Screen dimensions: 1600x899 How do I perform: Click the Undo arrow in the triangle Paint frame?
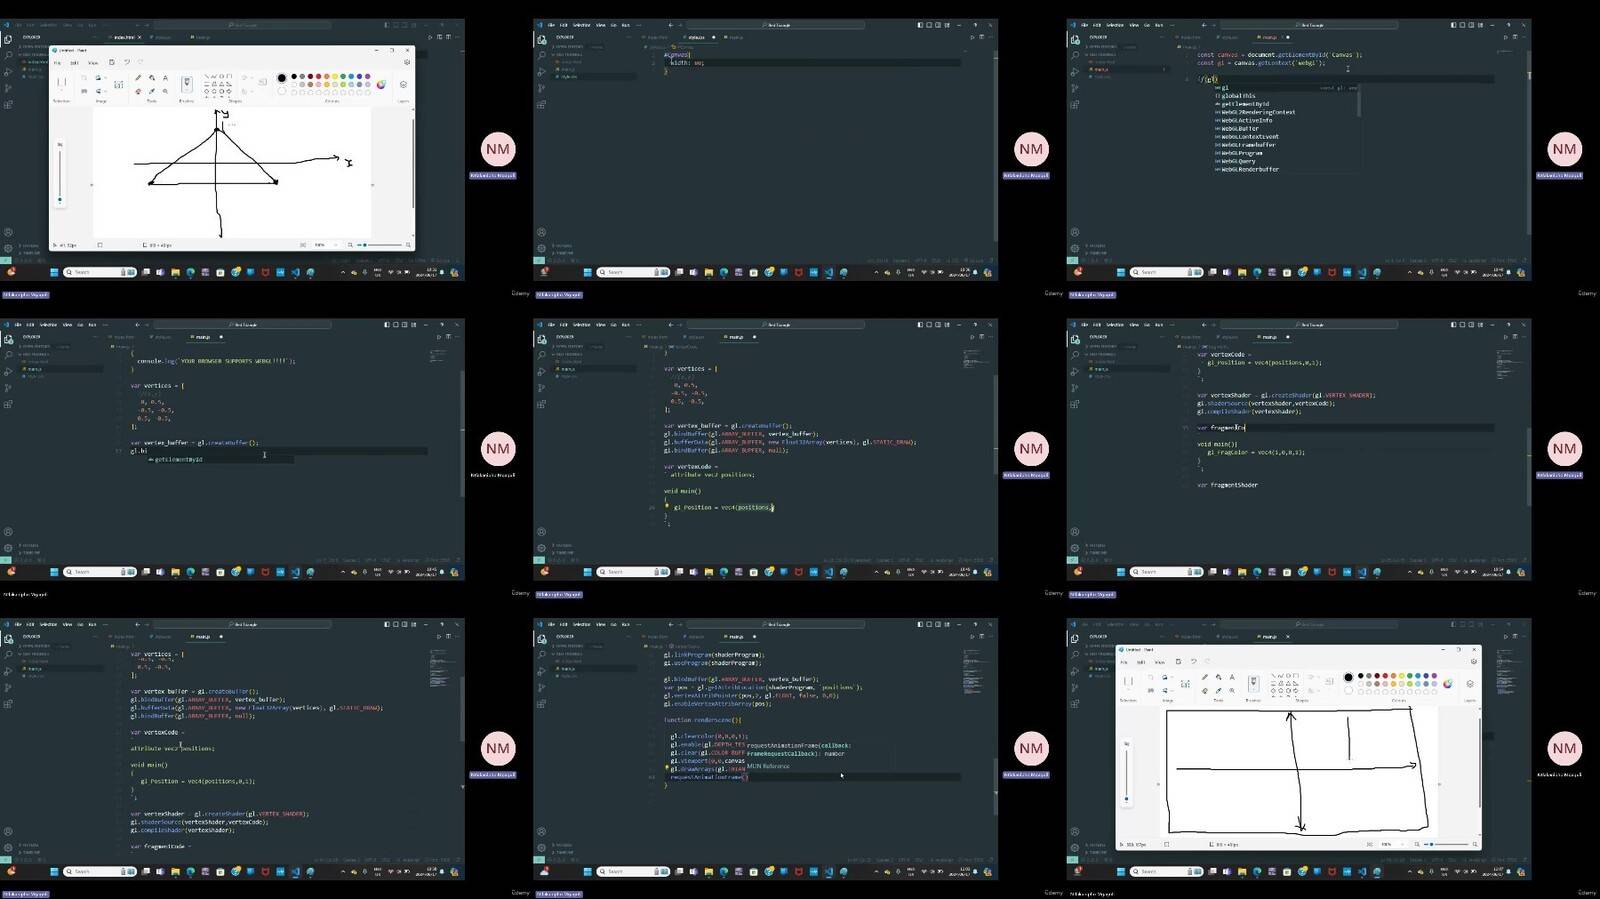pos(127,62)
